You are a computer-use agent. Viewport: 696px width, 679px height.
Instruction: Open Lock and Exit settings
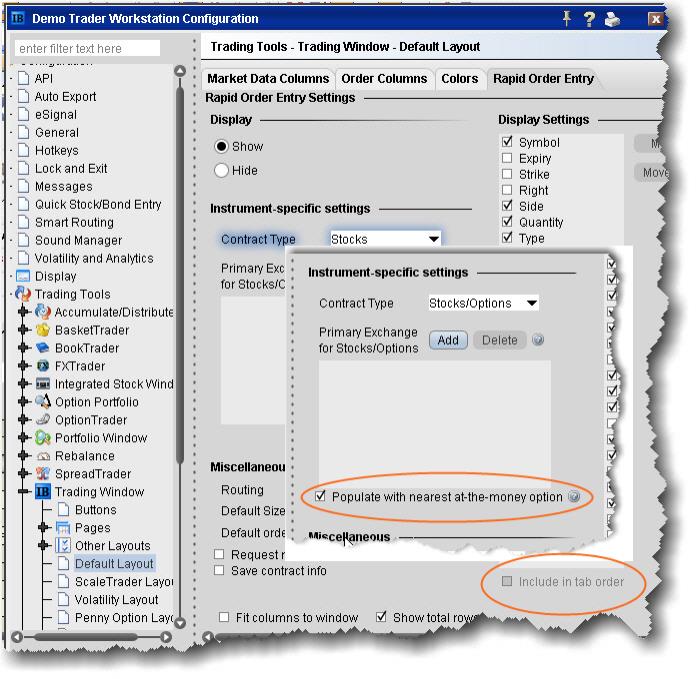tap(71, 168)
